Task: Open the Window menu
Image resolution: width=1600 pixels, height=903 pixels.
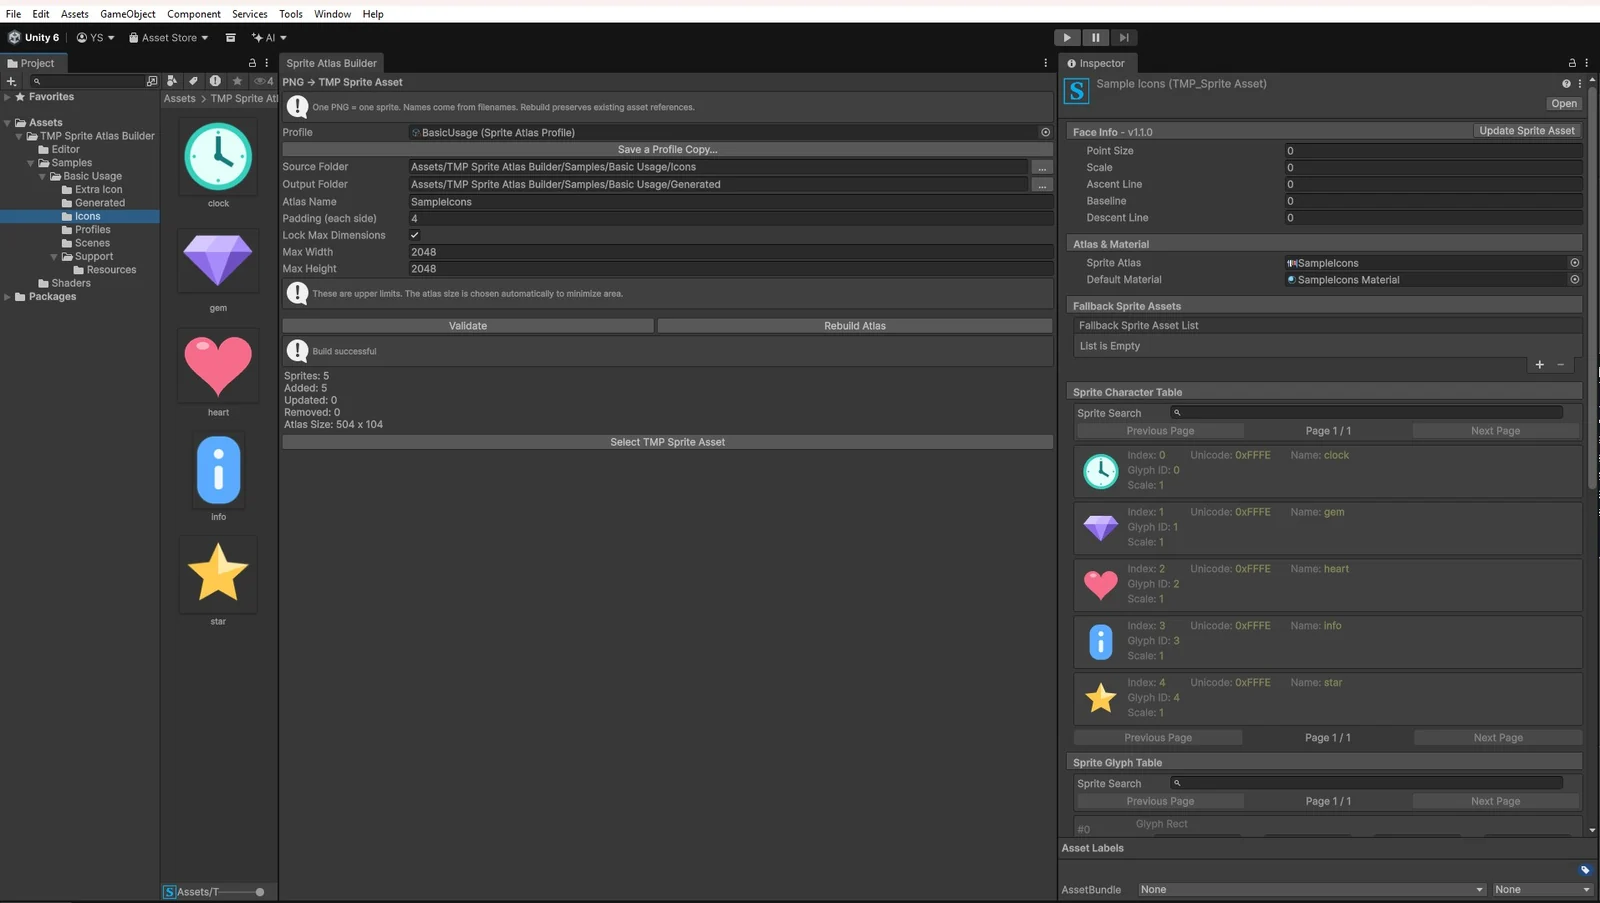Action: (x=332, y=14)
